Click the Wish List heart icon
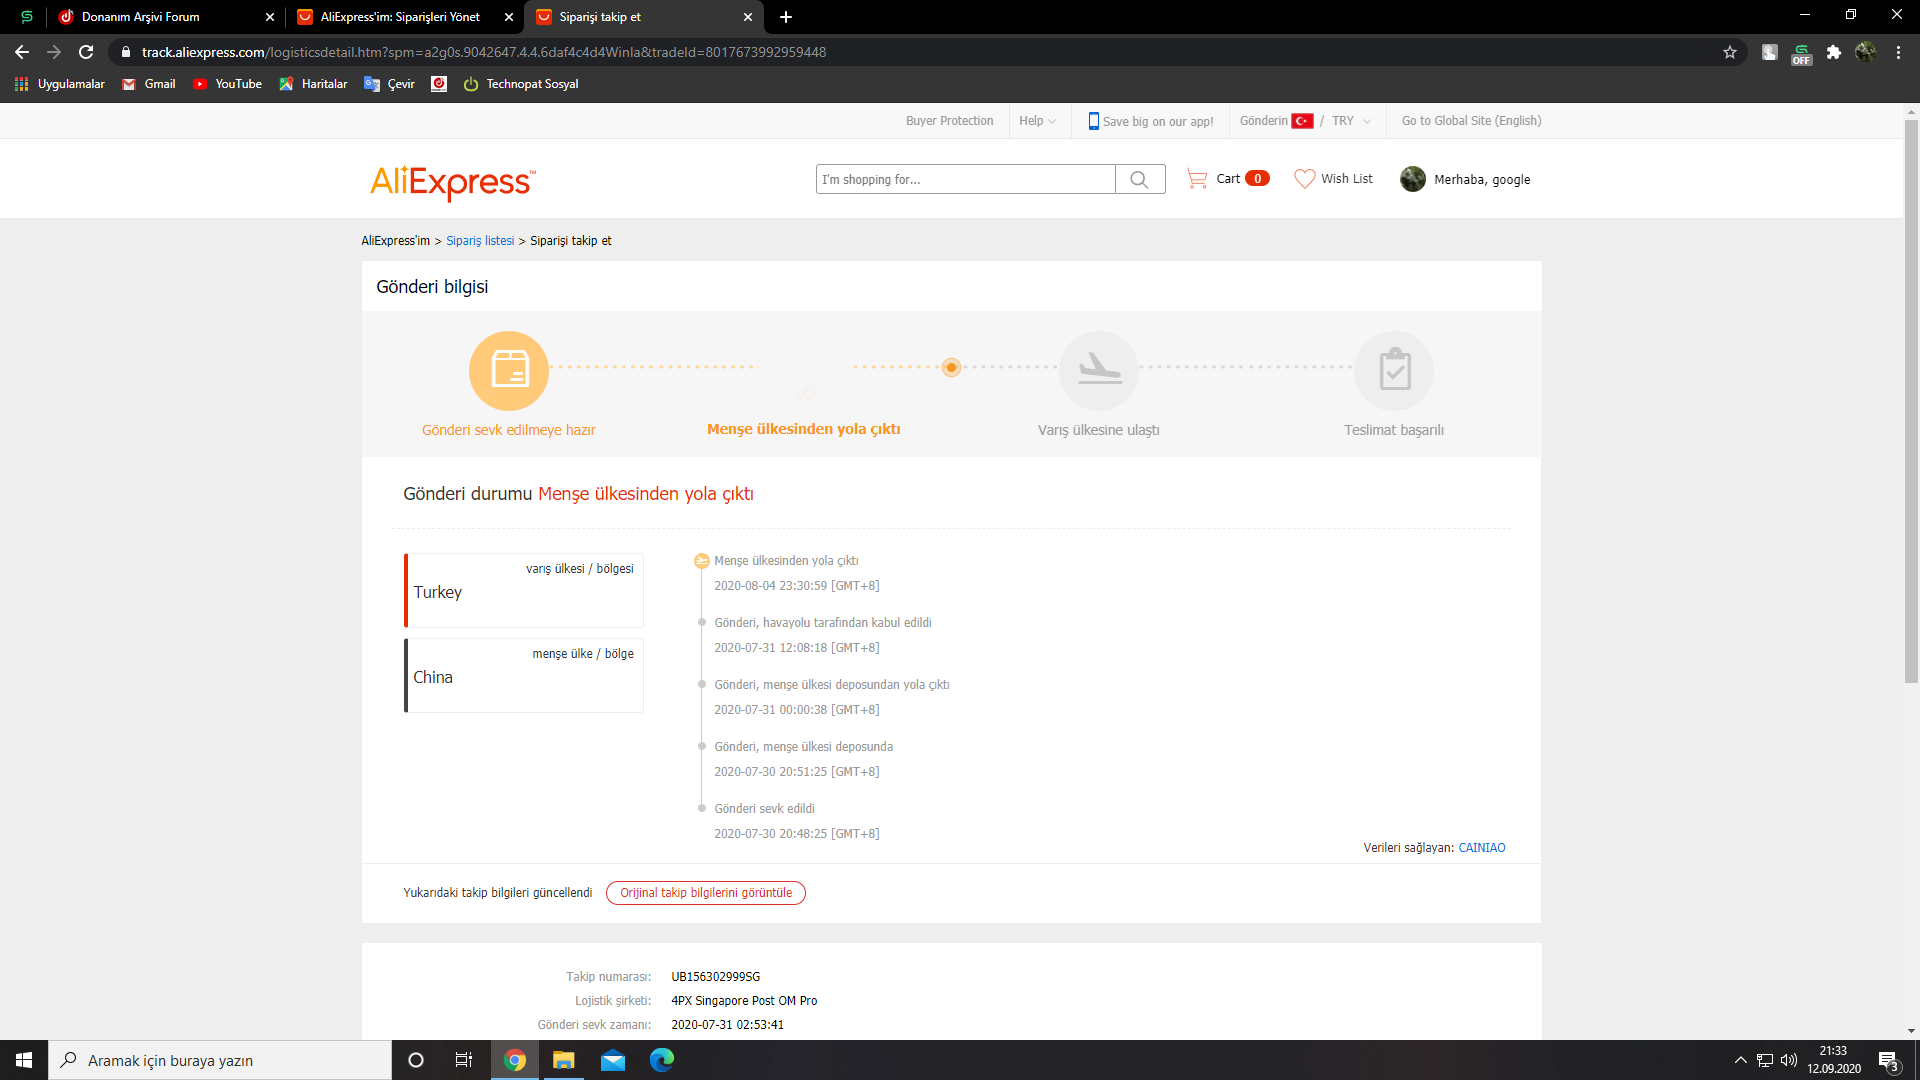This screenshot has width=1920, height=1080. [x=1304, y=179]
